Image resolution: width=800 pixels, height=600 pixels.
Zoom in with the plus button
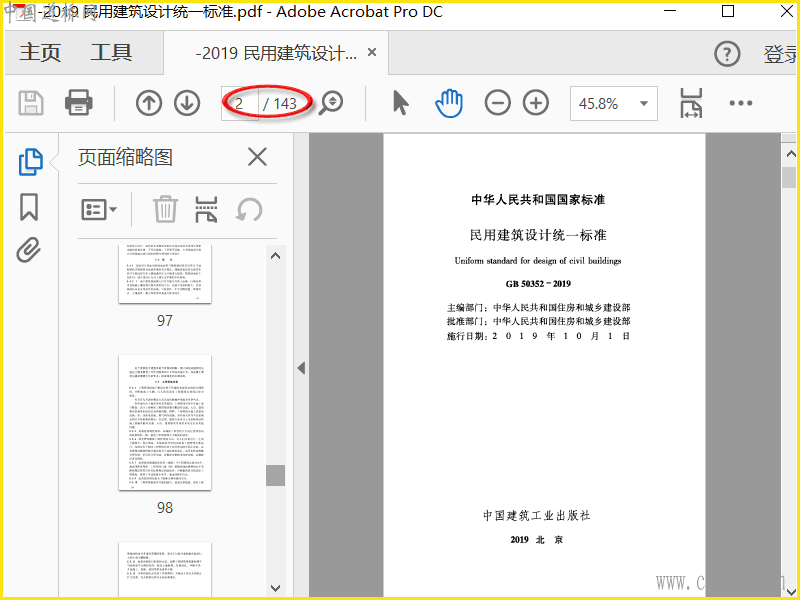pyautogui.click(x=536, y=103)
